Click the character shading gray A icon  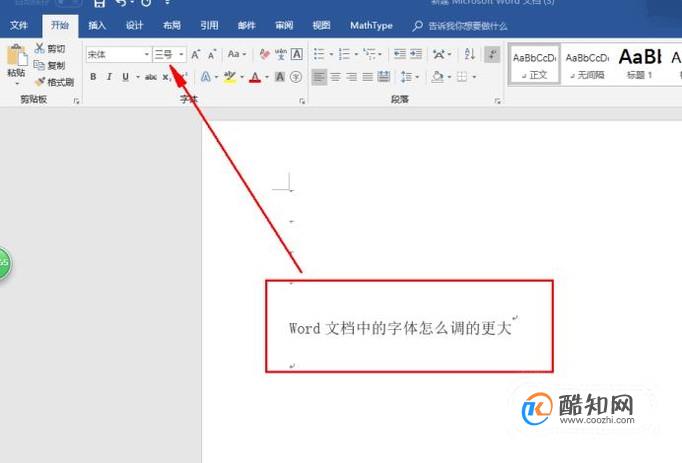tap(280, 77)
